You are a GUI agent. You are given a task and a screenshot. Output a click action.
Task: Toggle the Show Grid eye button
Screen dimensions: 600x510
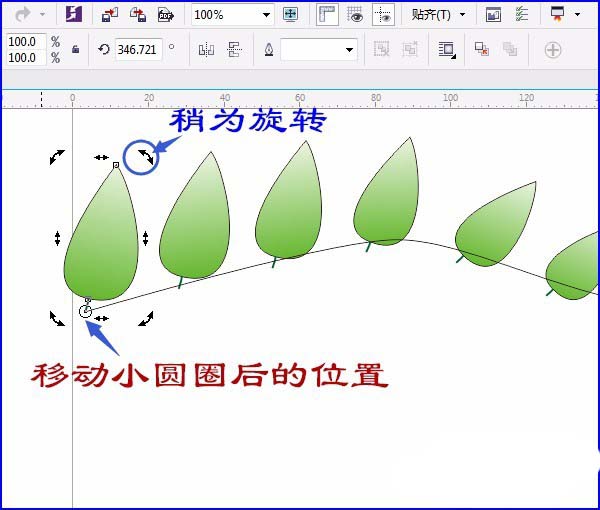355,15
